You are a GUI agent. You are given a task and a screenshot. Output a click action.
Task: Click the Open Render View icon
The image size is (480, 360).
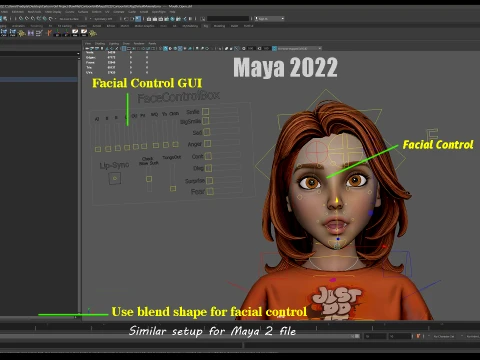149,19
